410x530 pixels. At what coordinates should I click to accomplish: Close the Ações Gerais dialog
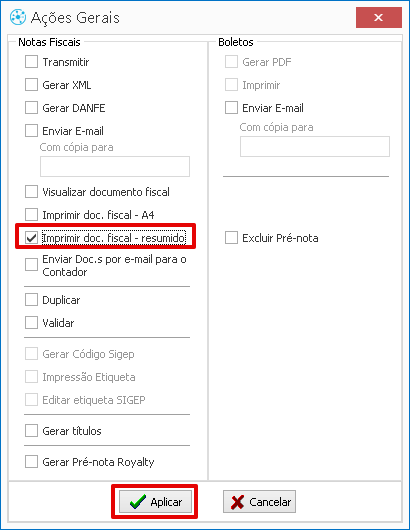(x=379, y=18)
